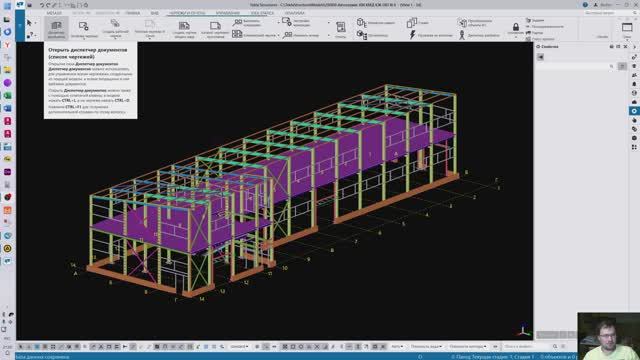Open the 'standard' selection filter dropdown
This screenshot has height=360, width=640.
pyautogui.click(x=239, y=347)
